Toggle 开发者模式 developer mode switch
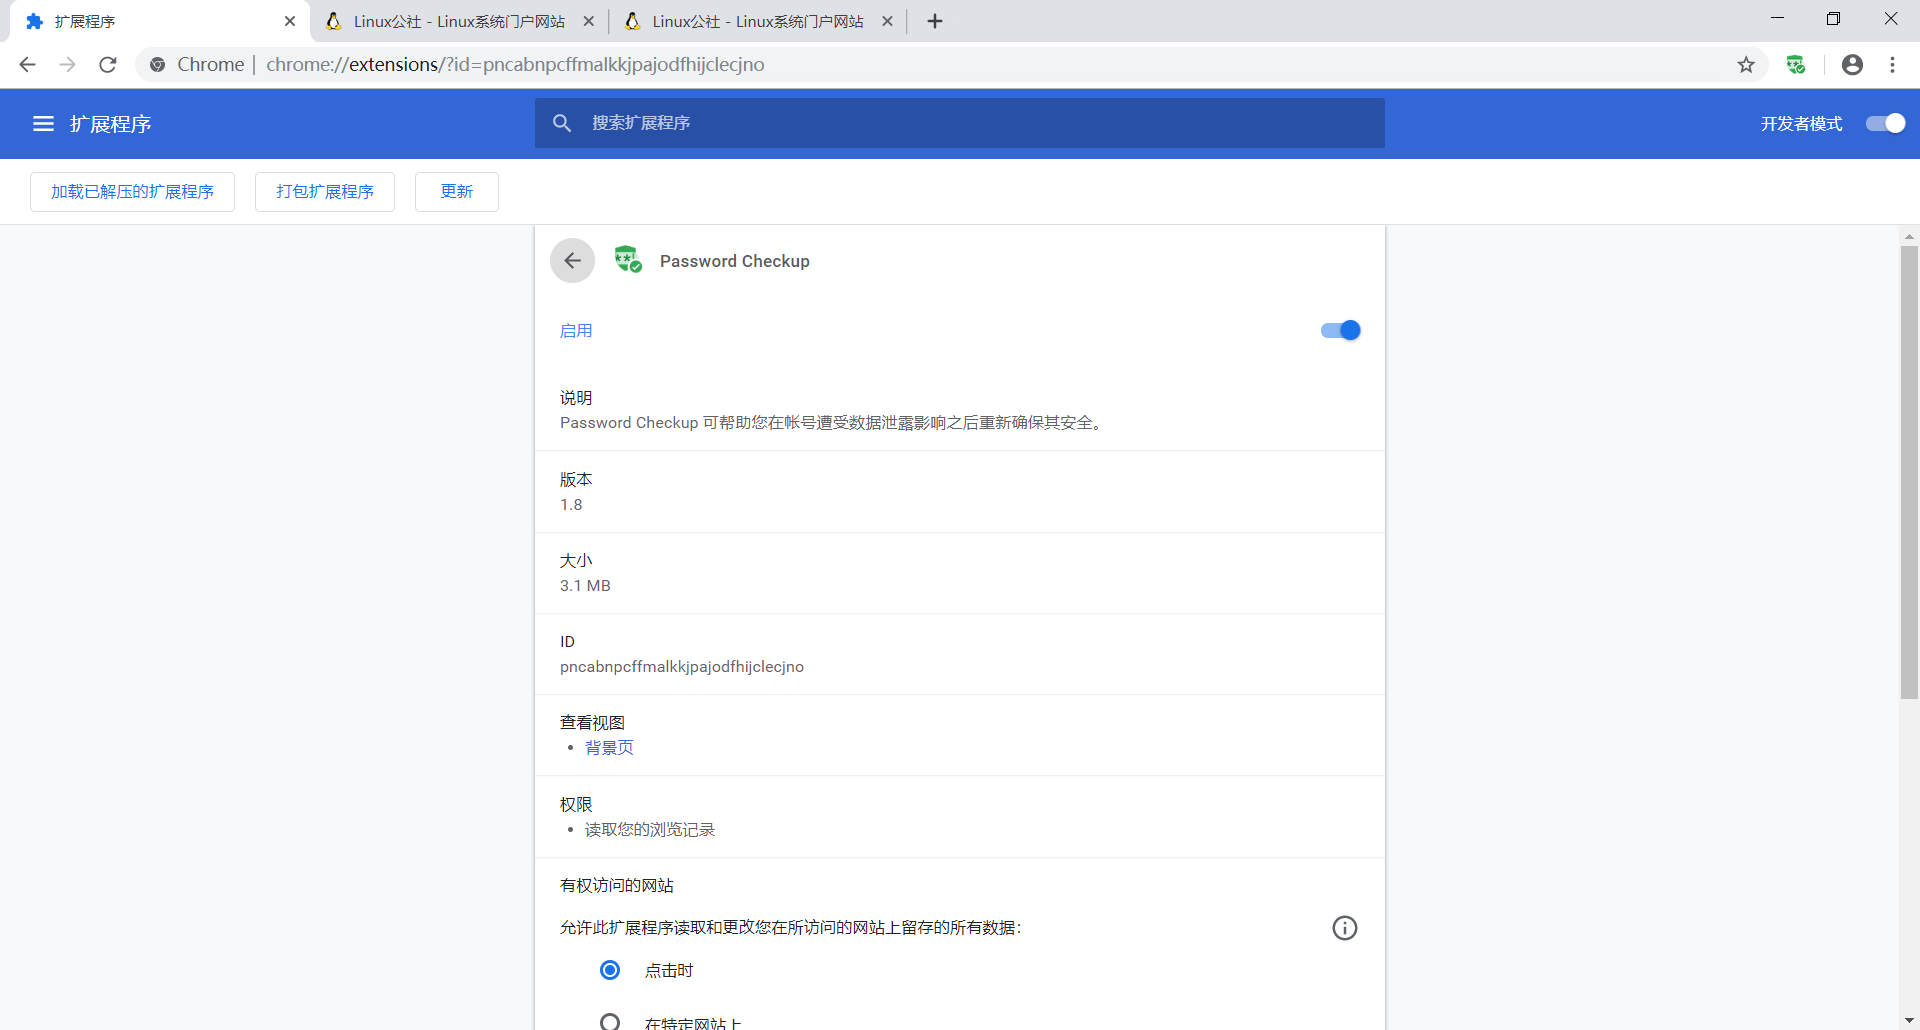The height and width of the screenshot is (1030, 1920). 1886,123
